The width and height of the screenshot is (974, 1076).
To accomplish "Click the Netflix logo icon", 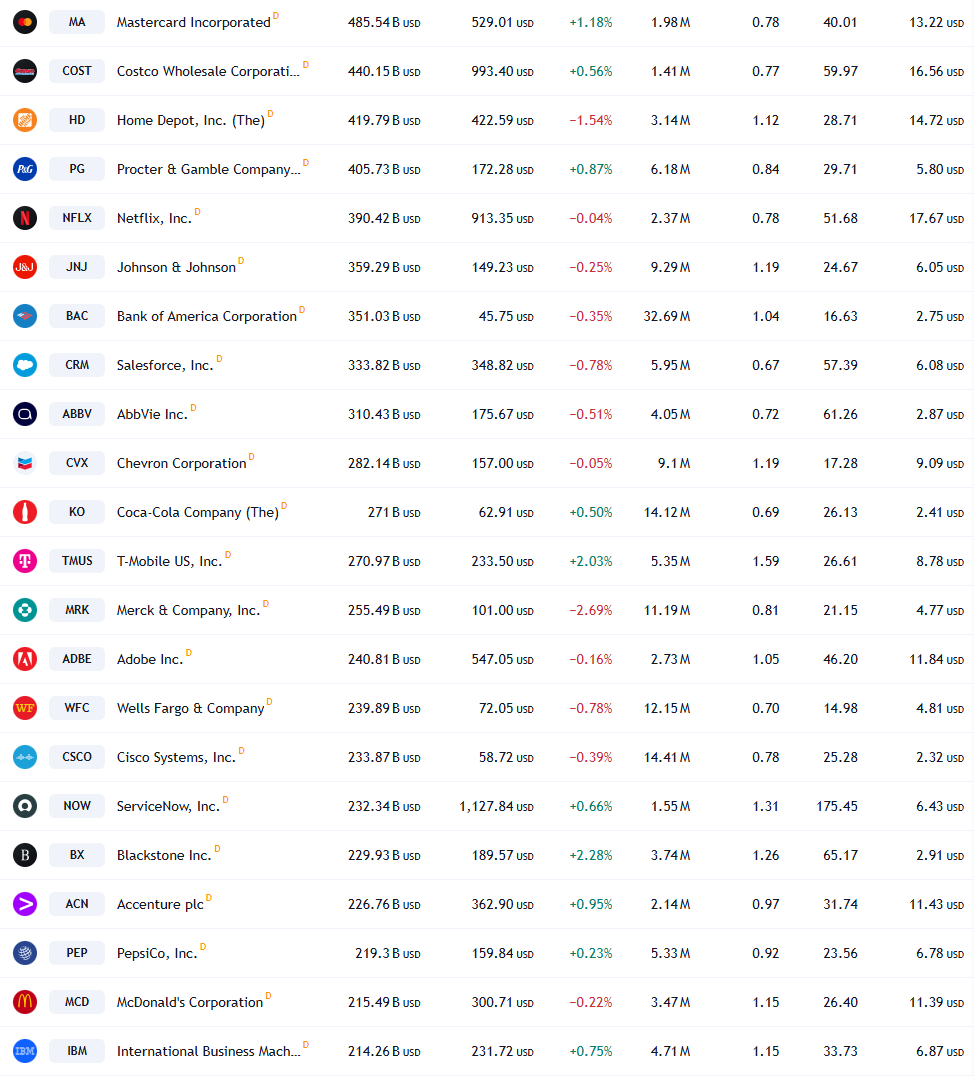I will [x=25, y=218].
